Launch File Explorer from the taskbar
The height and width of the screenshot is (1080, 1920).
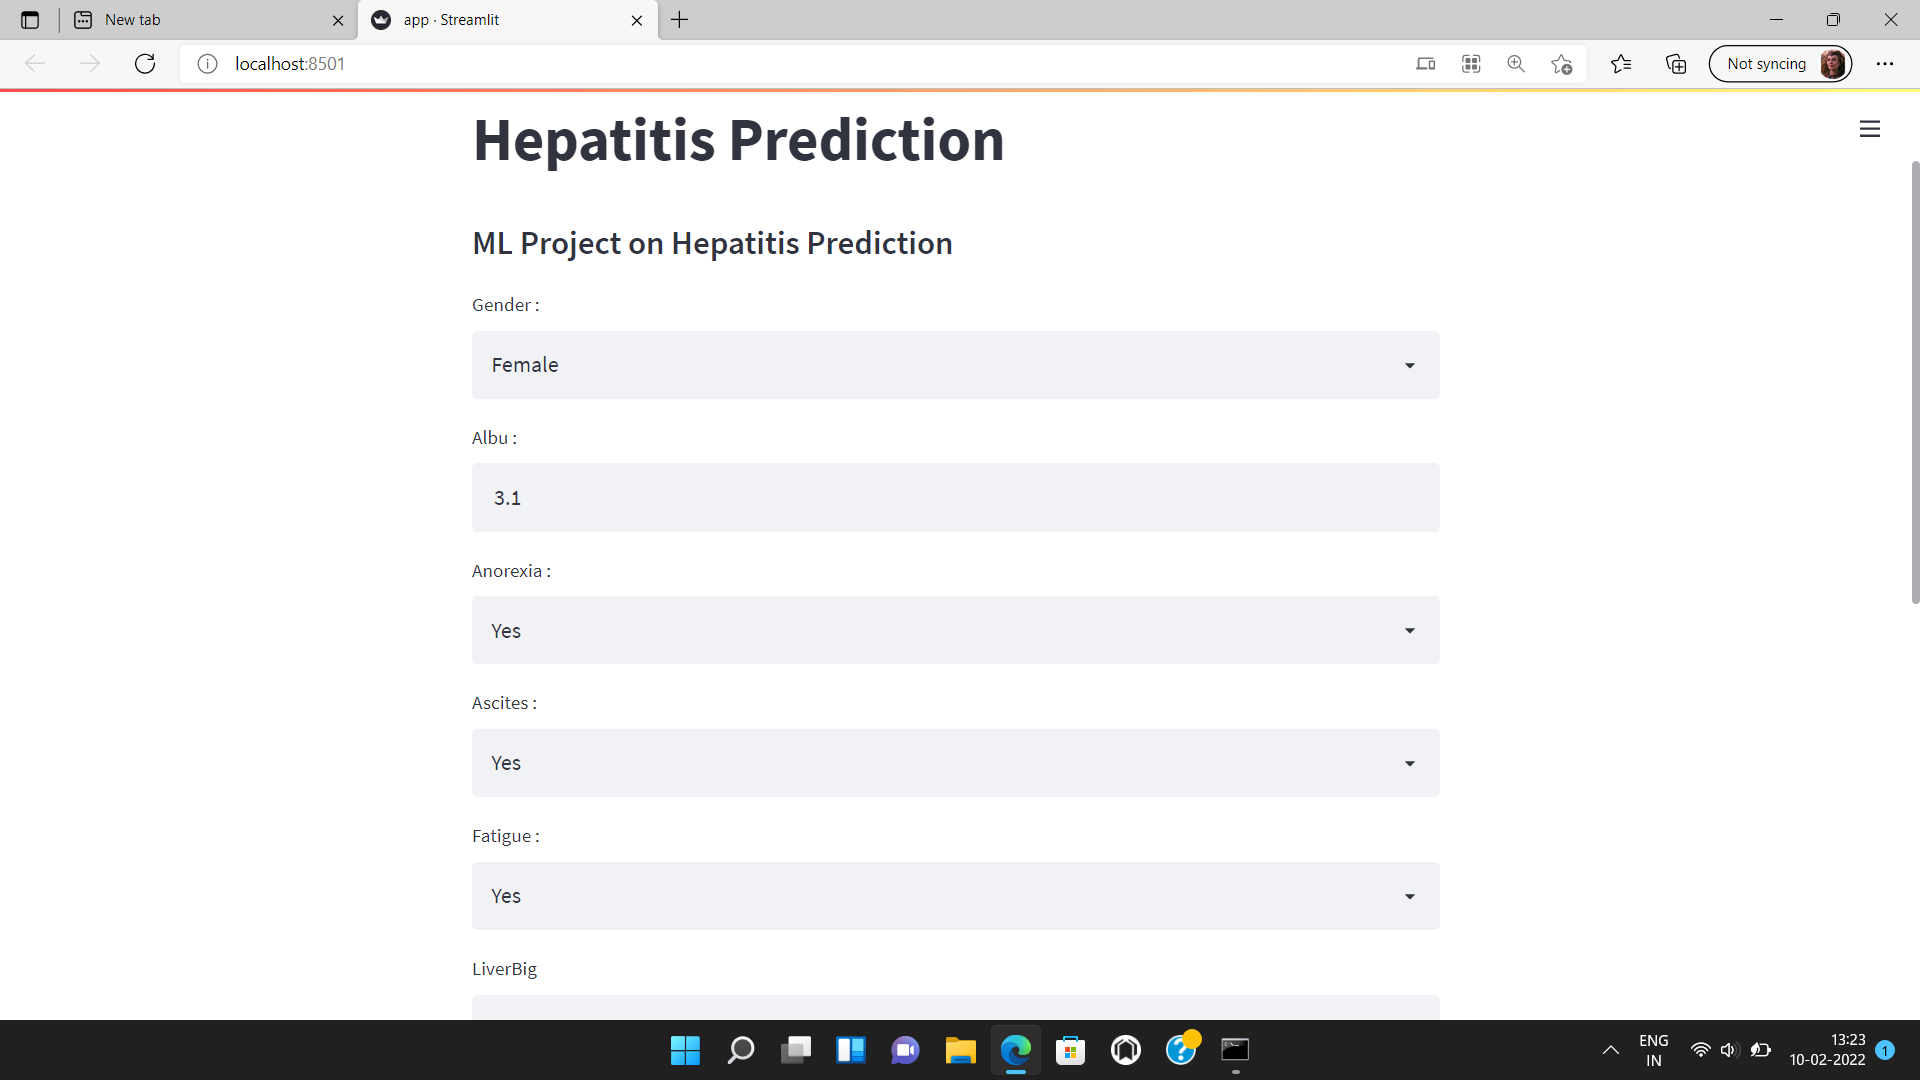tap(960, 1050)
